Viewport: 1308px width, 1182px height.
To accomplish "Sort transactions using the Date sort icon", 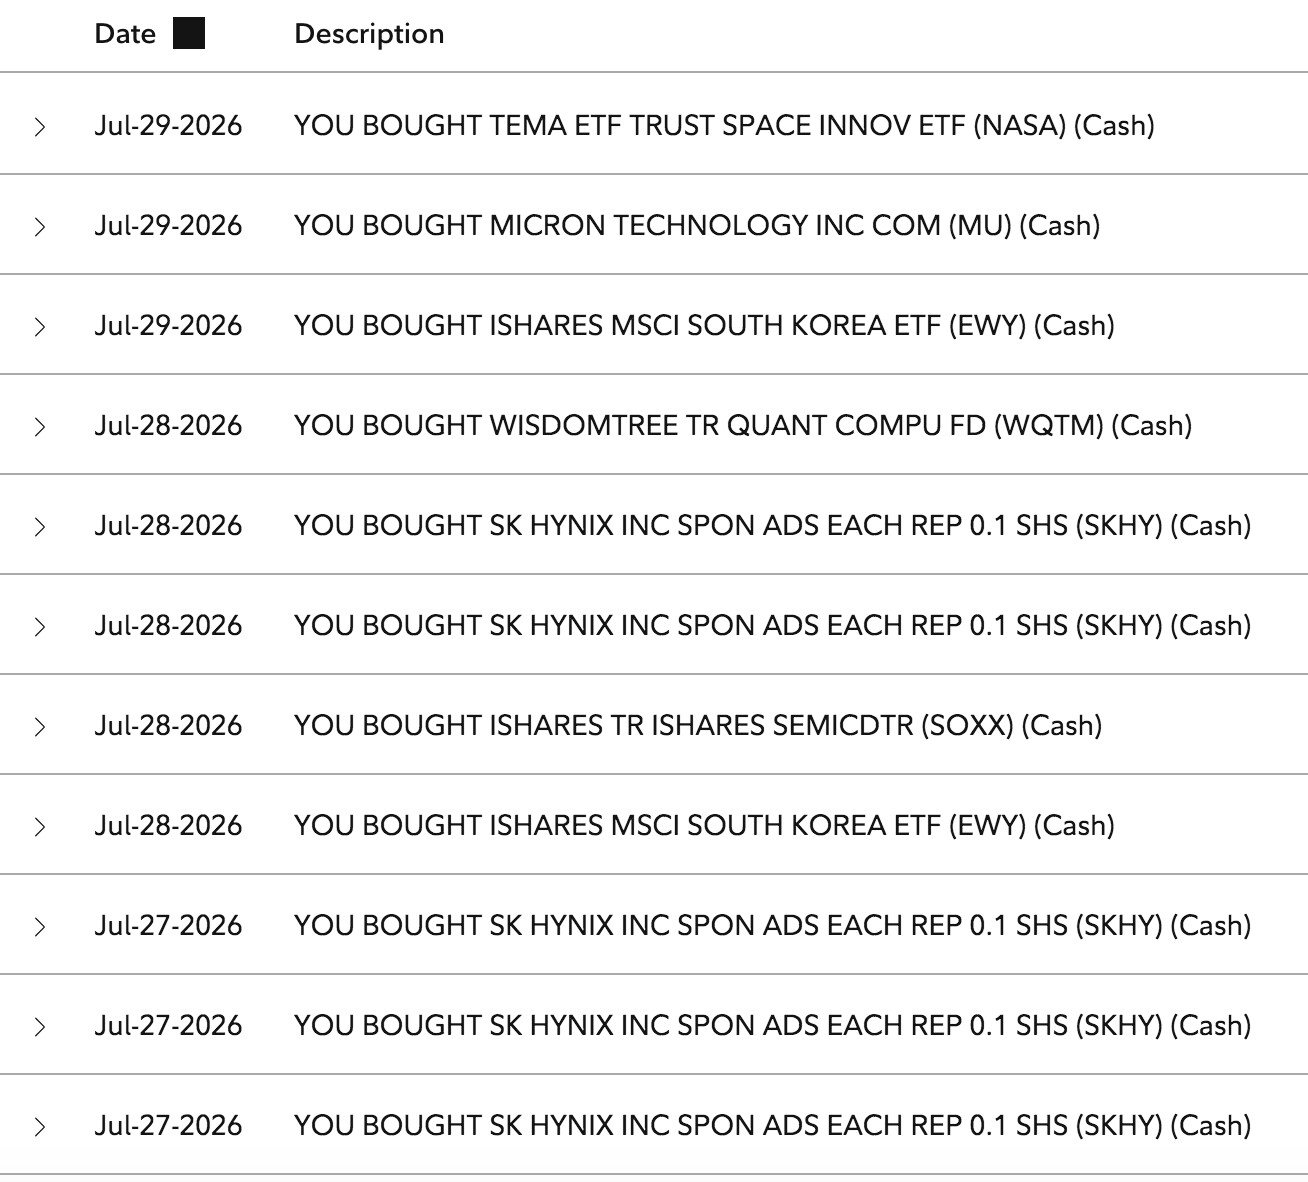I will [189, 34].
